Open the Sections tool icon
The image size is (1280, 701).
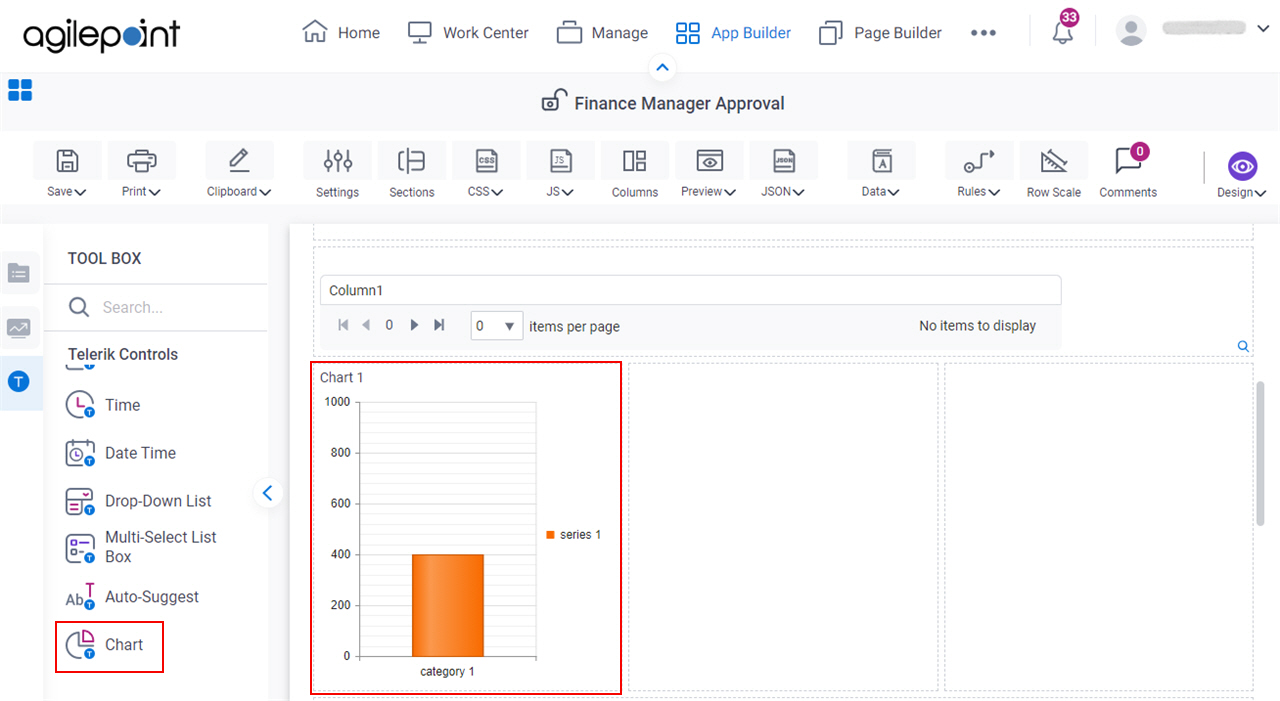(412, 160)
